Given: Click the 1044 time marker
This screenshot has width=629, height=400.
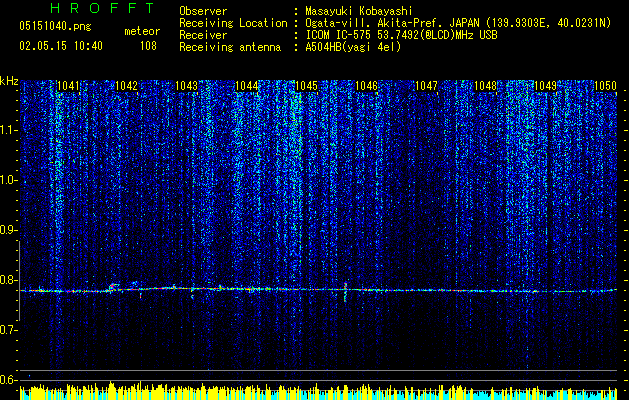Looking at the screenshot, I should pos(246,86).
